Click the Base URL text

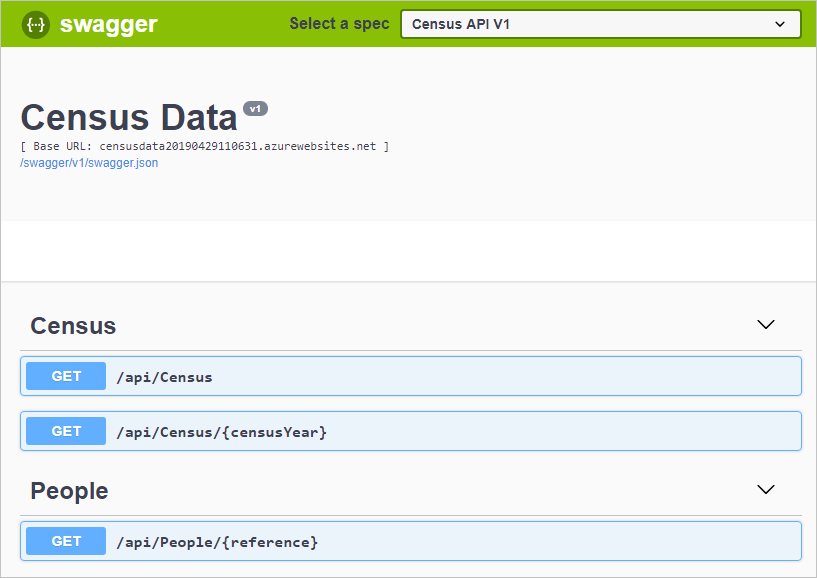205,146
